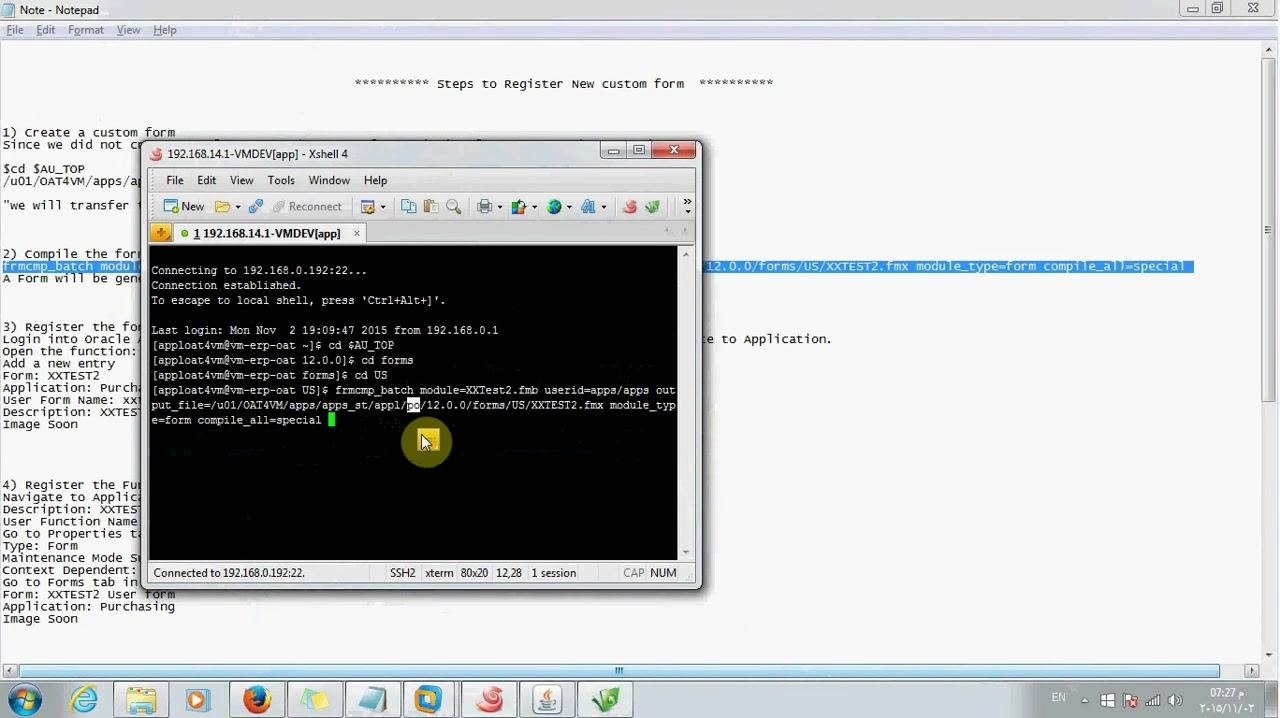
Task: Click the green Xftp icon in Xshell toolbar
Action: [x=652, y=207]
